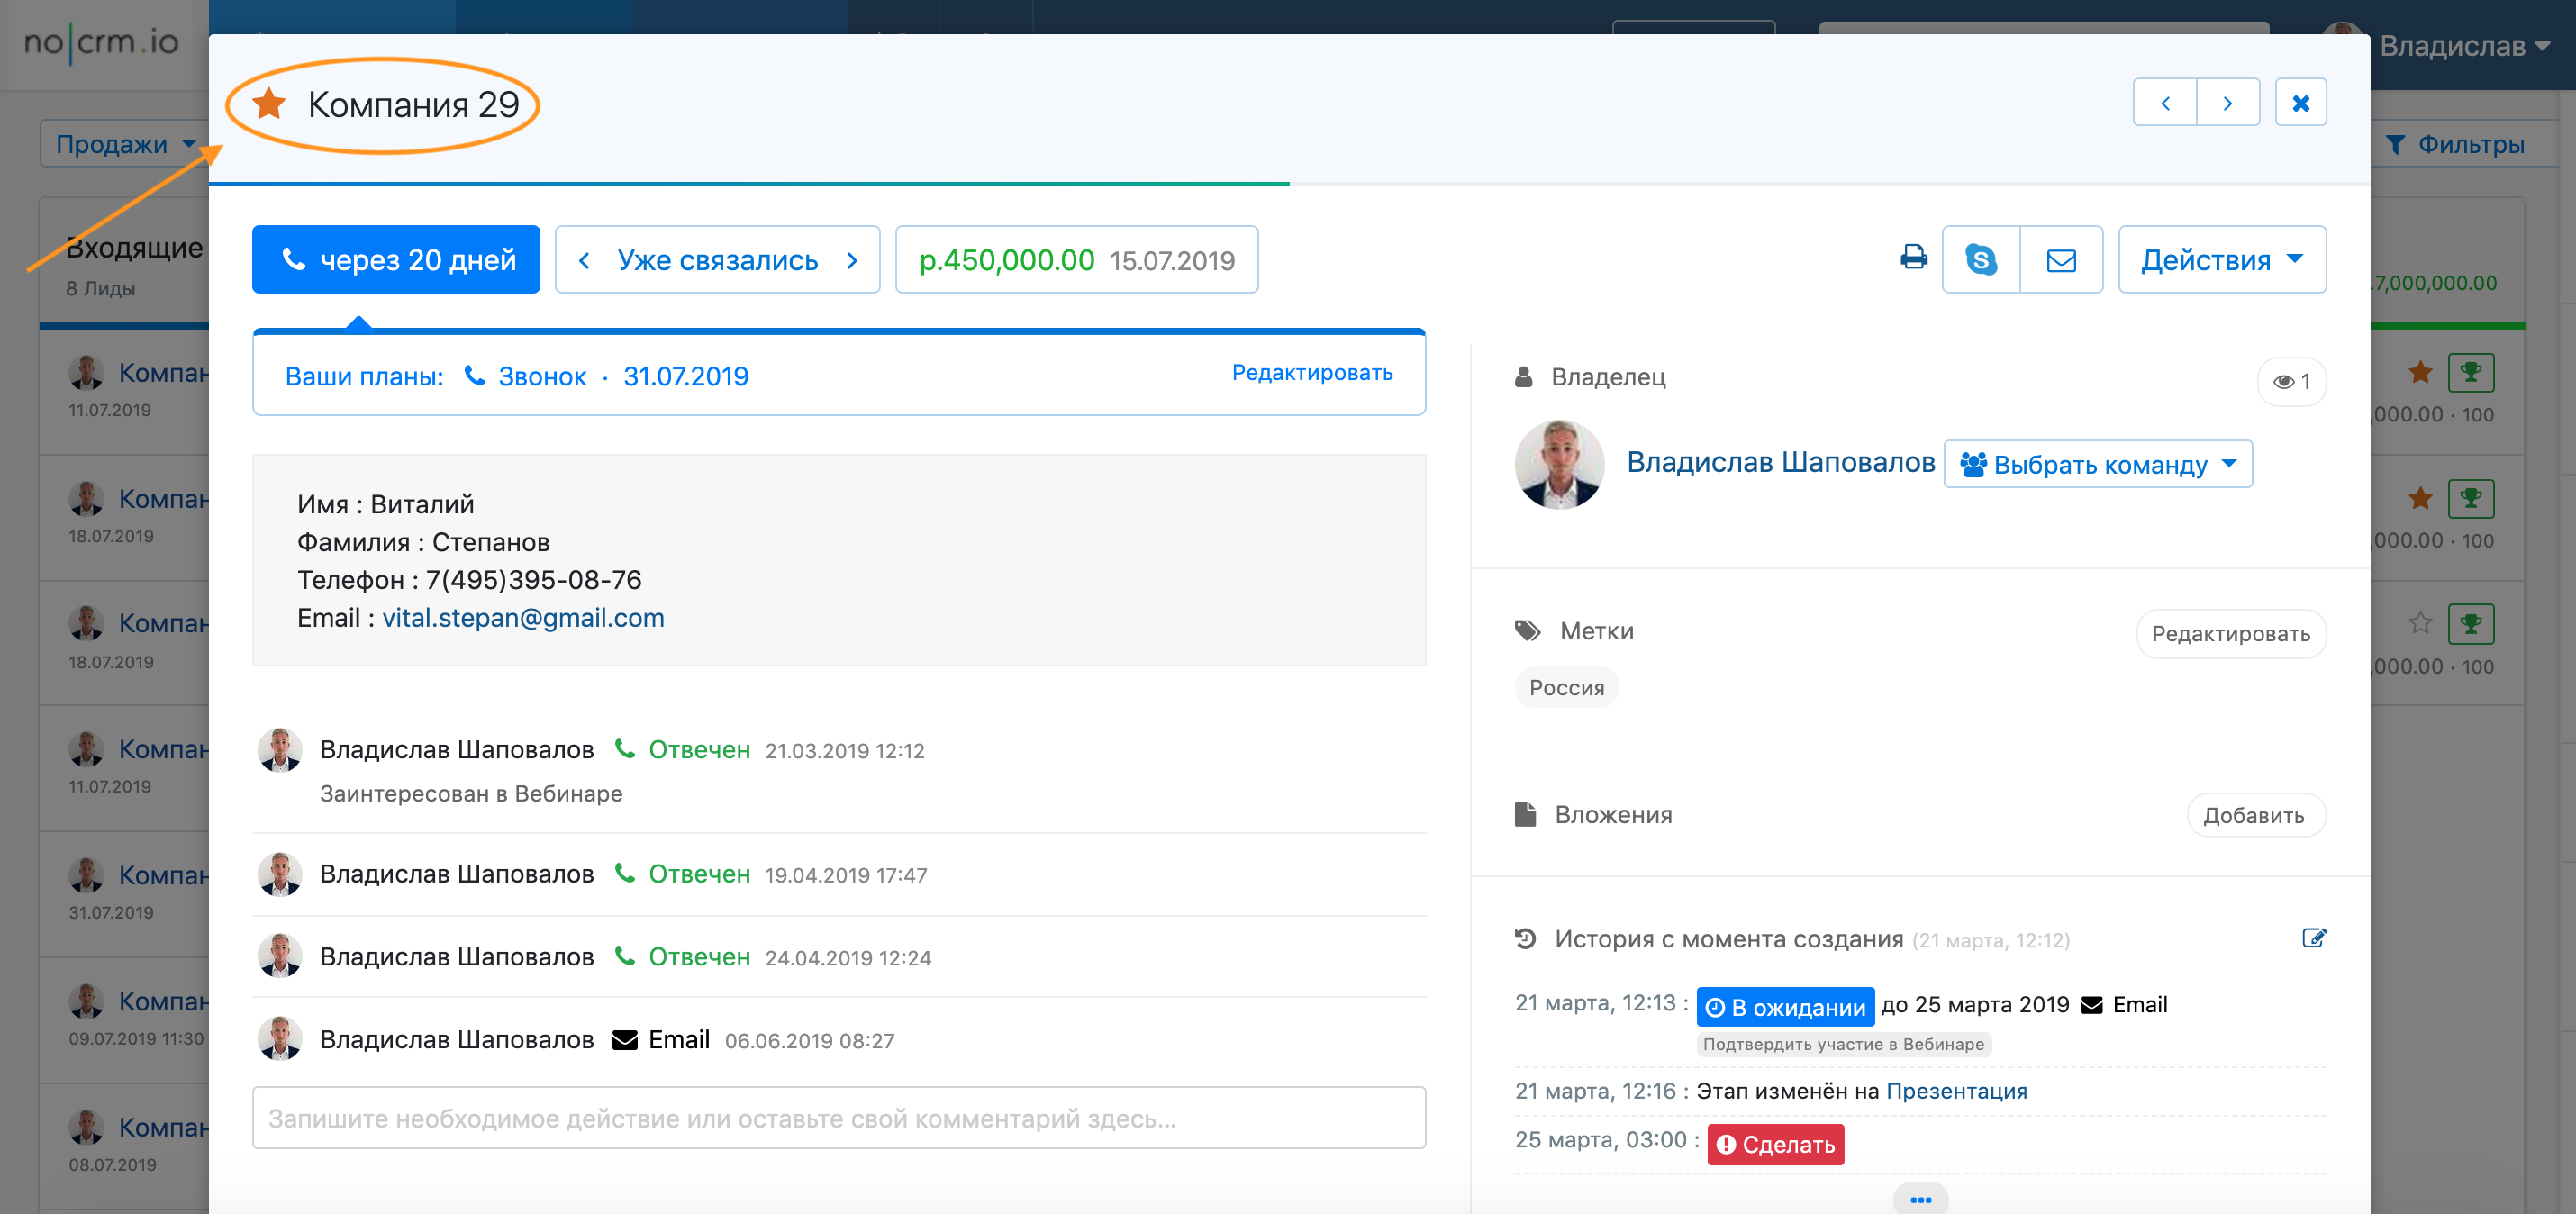Toggle the empty star on third lead row
Screen dimensions: 2576x1214
click(x=2420, y=624)
